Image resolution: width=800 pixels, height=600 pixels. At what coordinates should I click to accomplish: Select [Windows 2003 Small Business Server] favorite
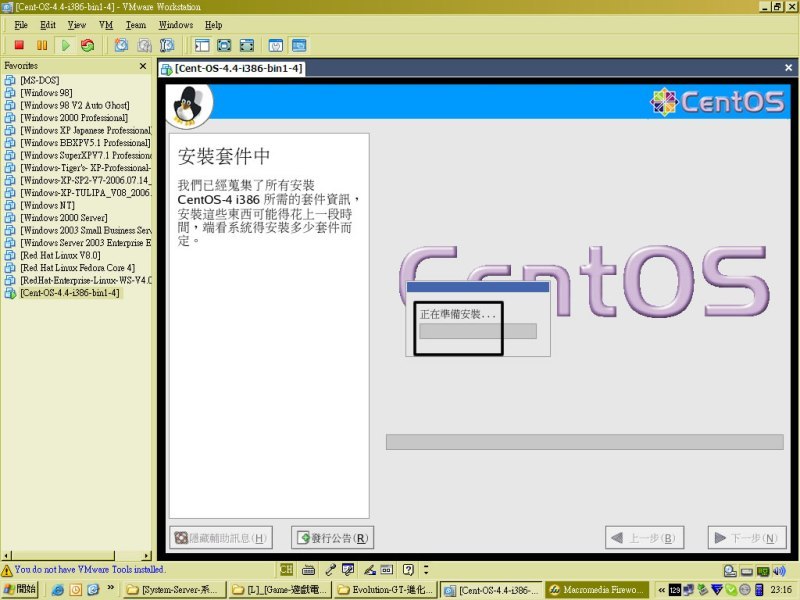pyautogui.click(x=86, y=230)
